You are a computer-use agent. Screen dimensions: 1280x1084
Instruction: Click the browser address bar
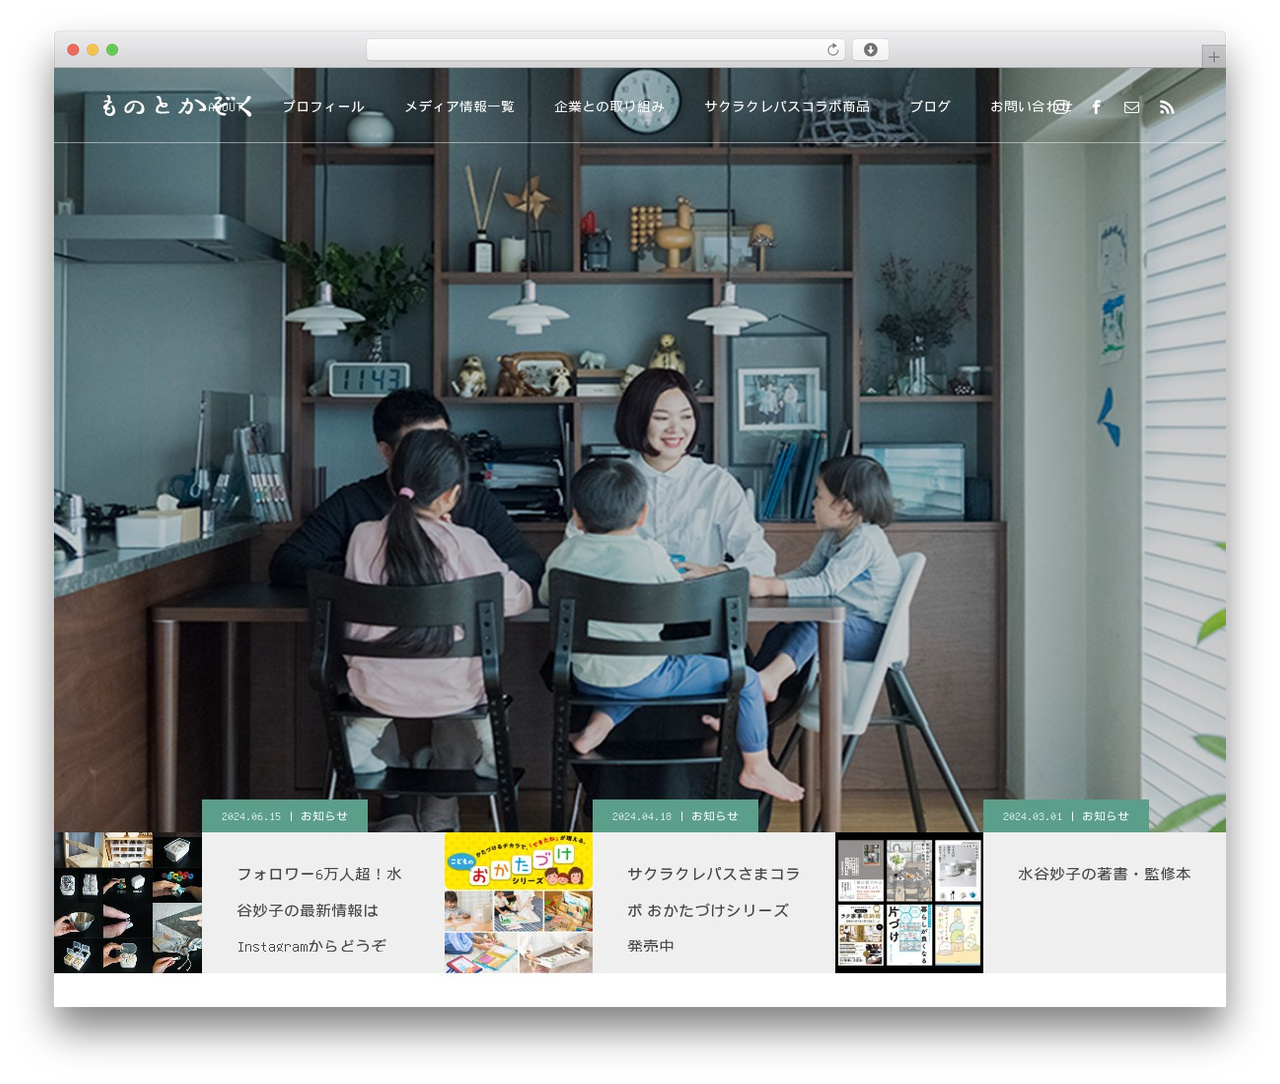coord(605,50)
